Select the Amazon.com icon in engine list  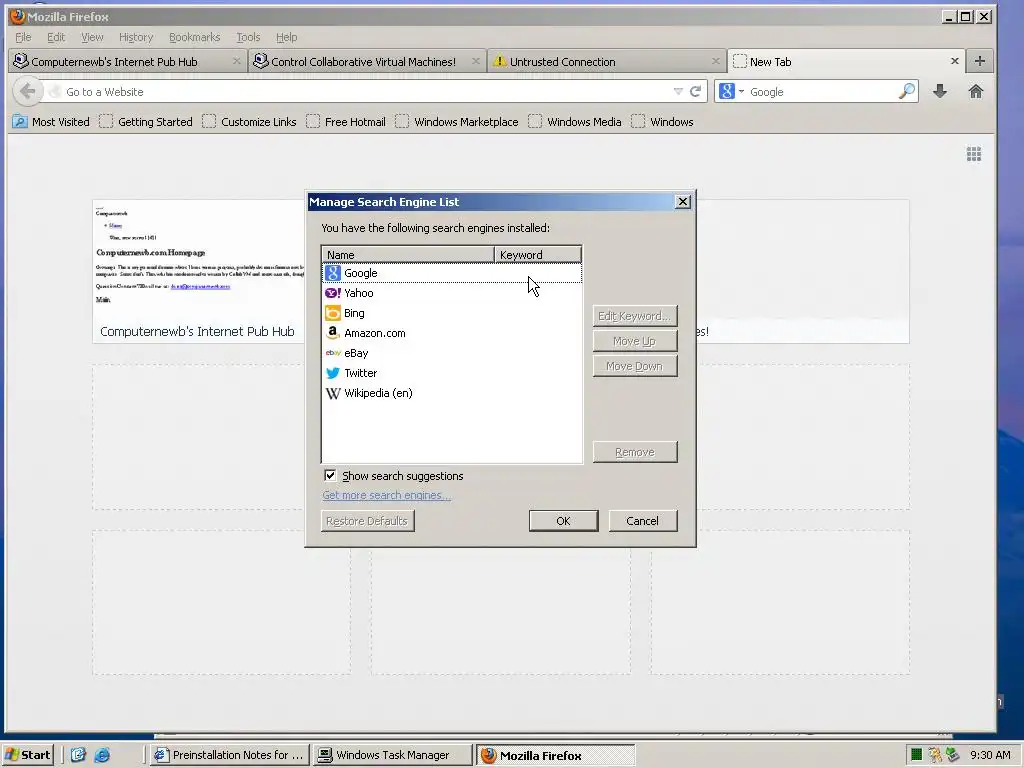point(332,333)
